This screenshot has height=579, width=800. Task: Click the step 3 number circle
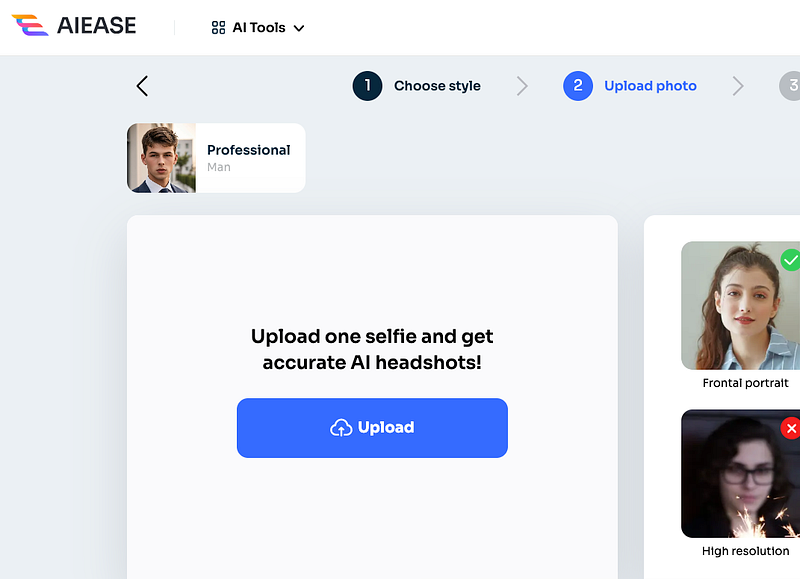point(791,86)
